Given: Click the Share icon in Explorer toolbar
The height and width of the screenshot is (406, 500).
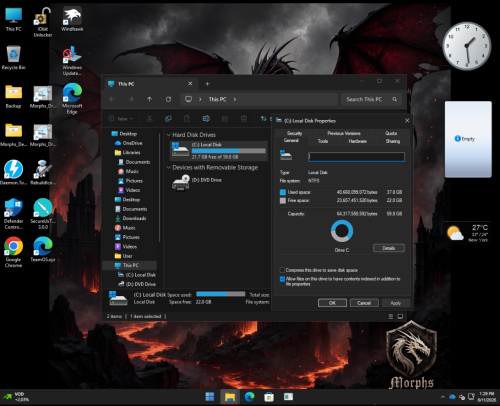Looking at the screenshot, I should coord(225,119).
